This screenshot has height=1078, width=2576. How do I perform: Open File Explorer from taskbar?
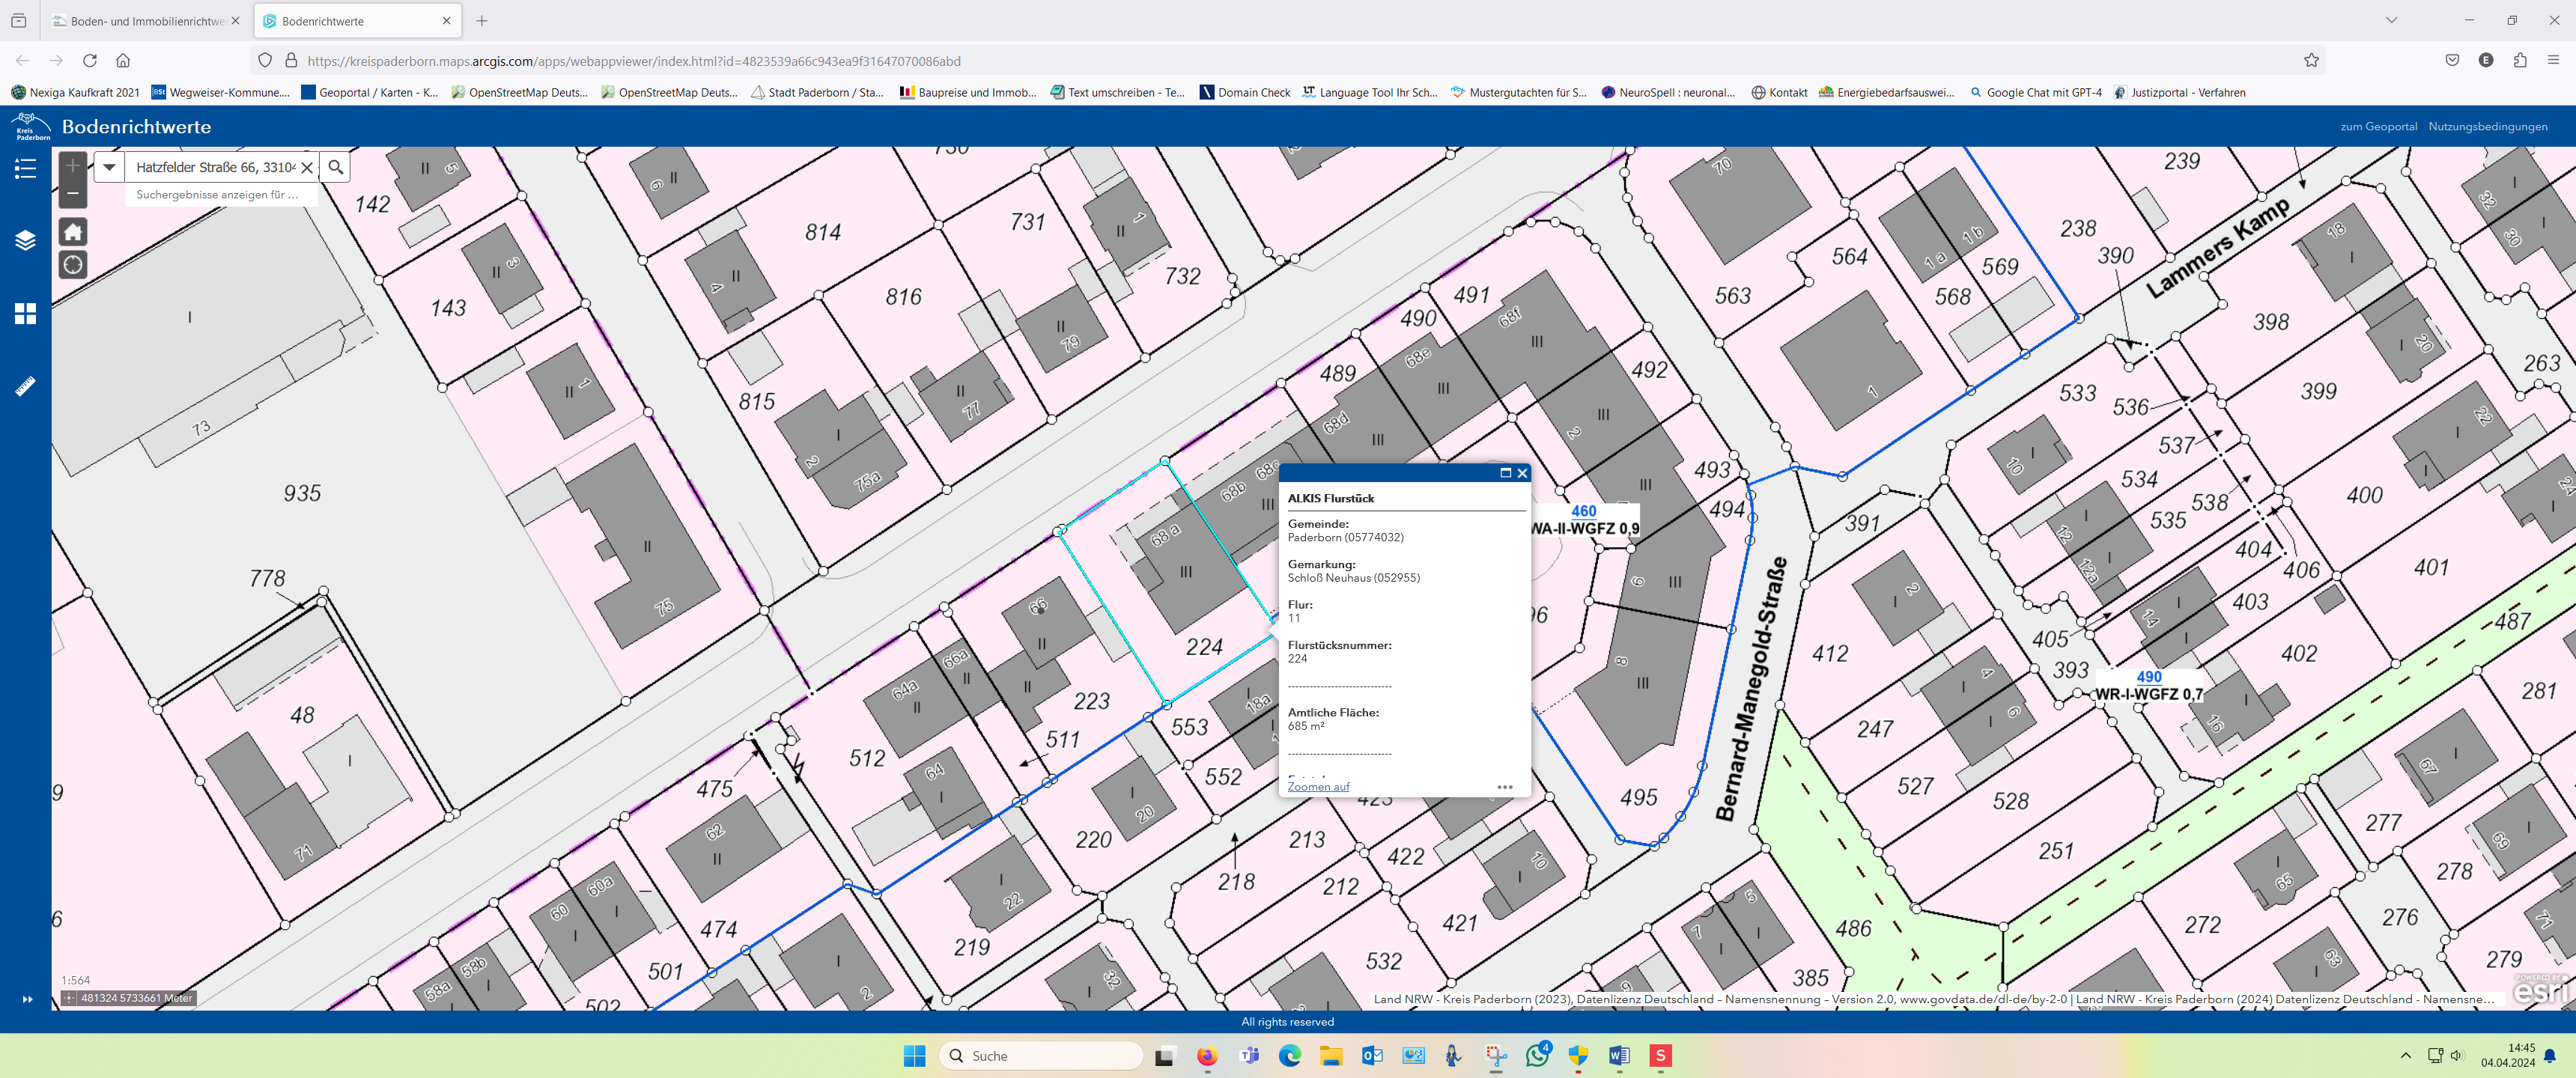(1330, 1055)
